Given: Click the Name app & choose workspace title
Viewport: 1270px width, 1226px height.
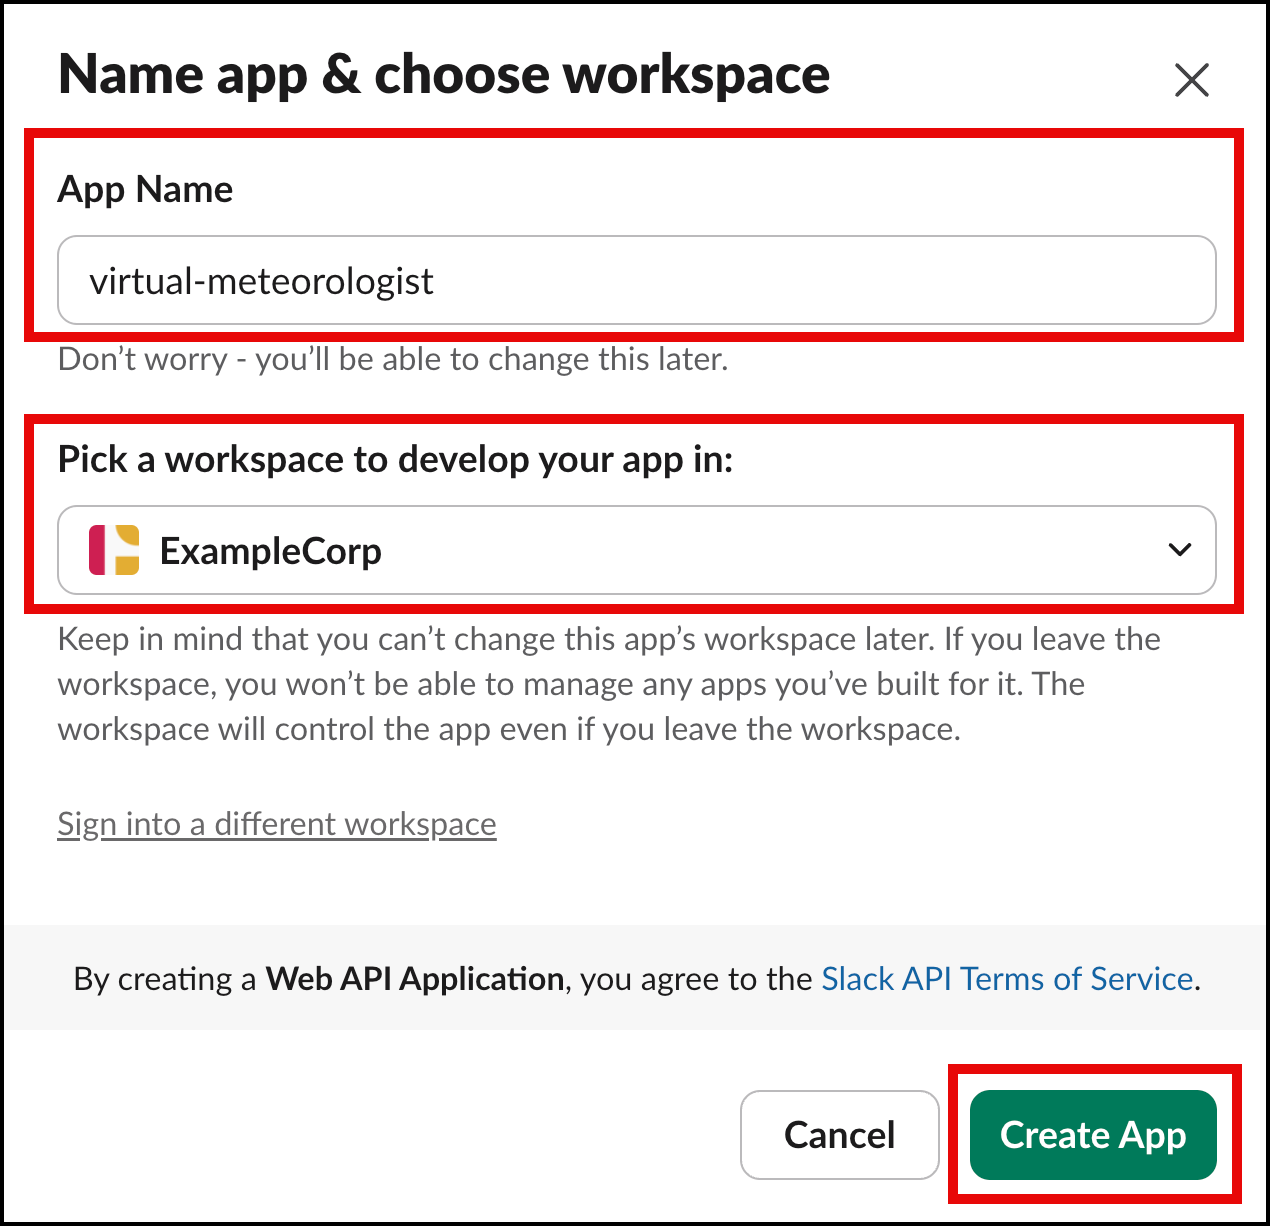Looking at the screenshot, I should [444, 74].
